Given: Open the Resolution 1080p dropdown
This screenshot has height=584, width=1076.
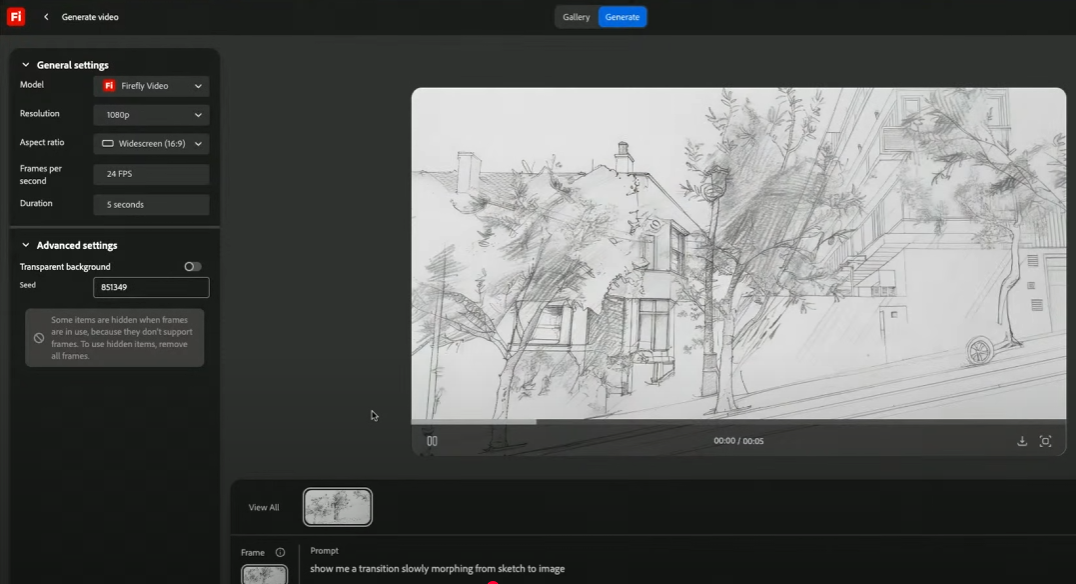Looking at the screenshot, I should click(151, 115).
